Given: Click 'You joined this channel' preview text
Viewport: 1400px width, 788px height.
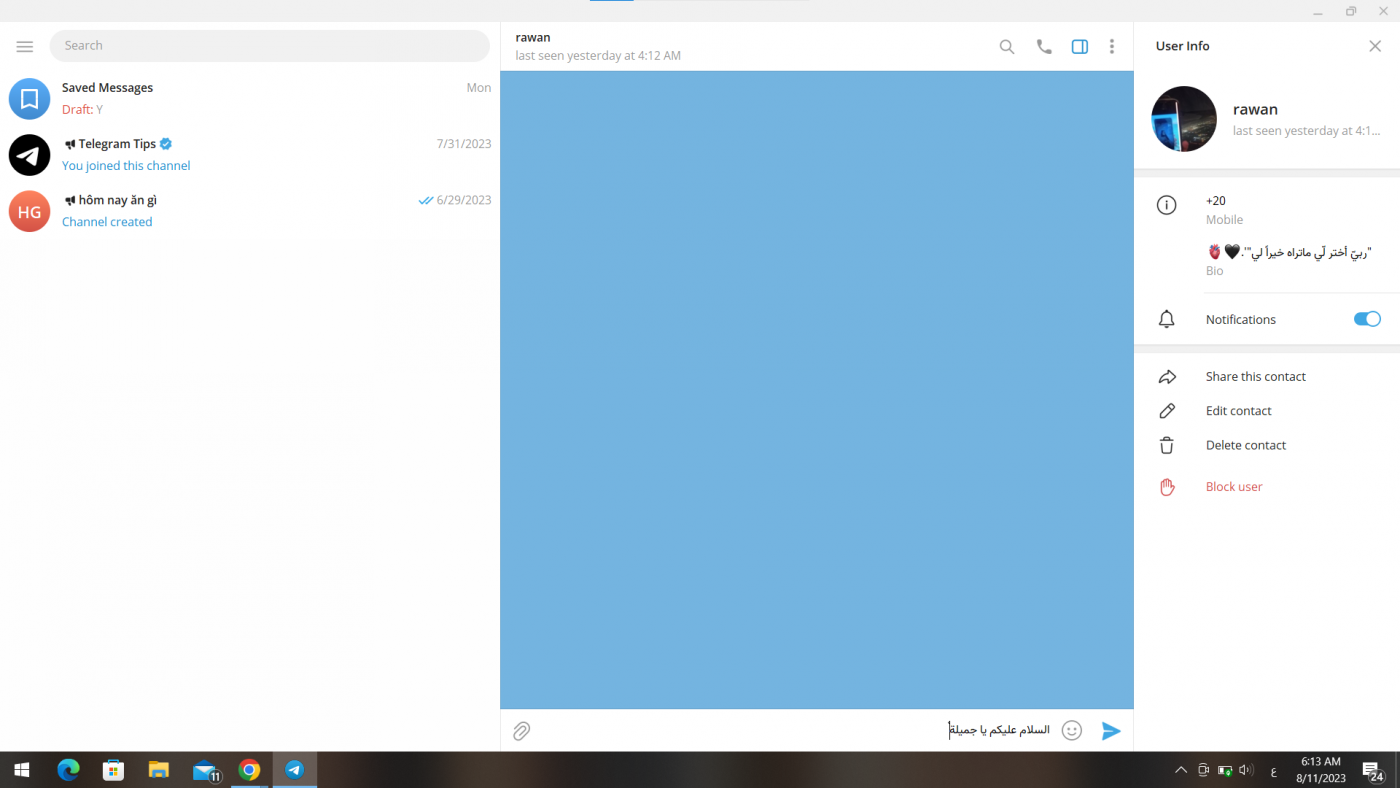Looking at the screenshot, I should tap(126, 166).
